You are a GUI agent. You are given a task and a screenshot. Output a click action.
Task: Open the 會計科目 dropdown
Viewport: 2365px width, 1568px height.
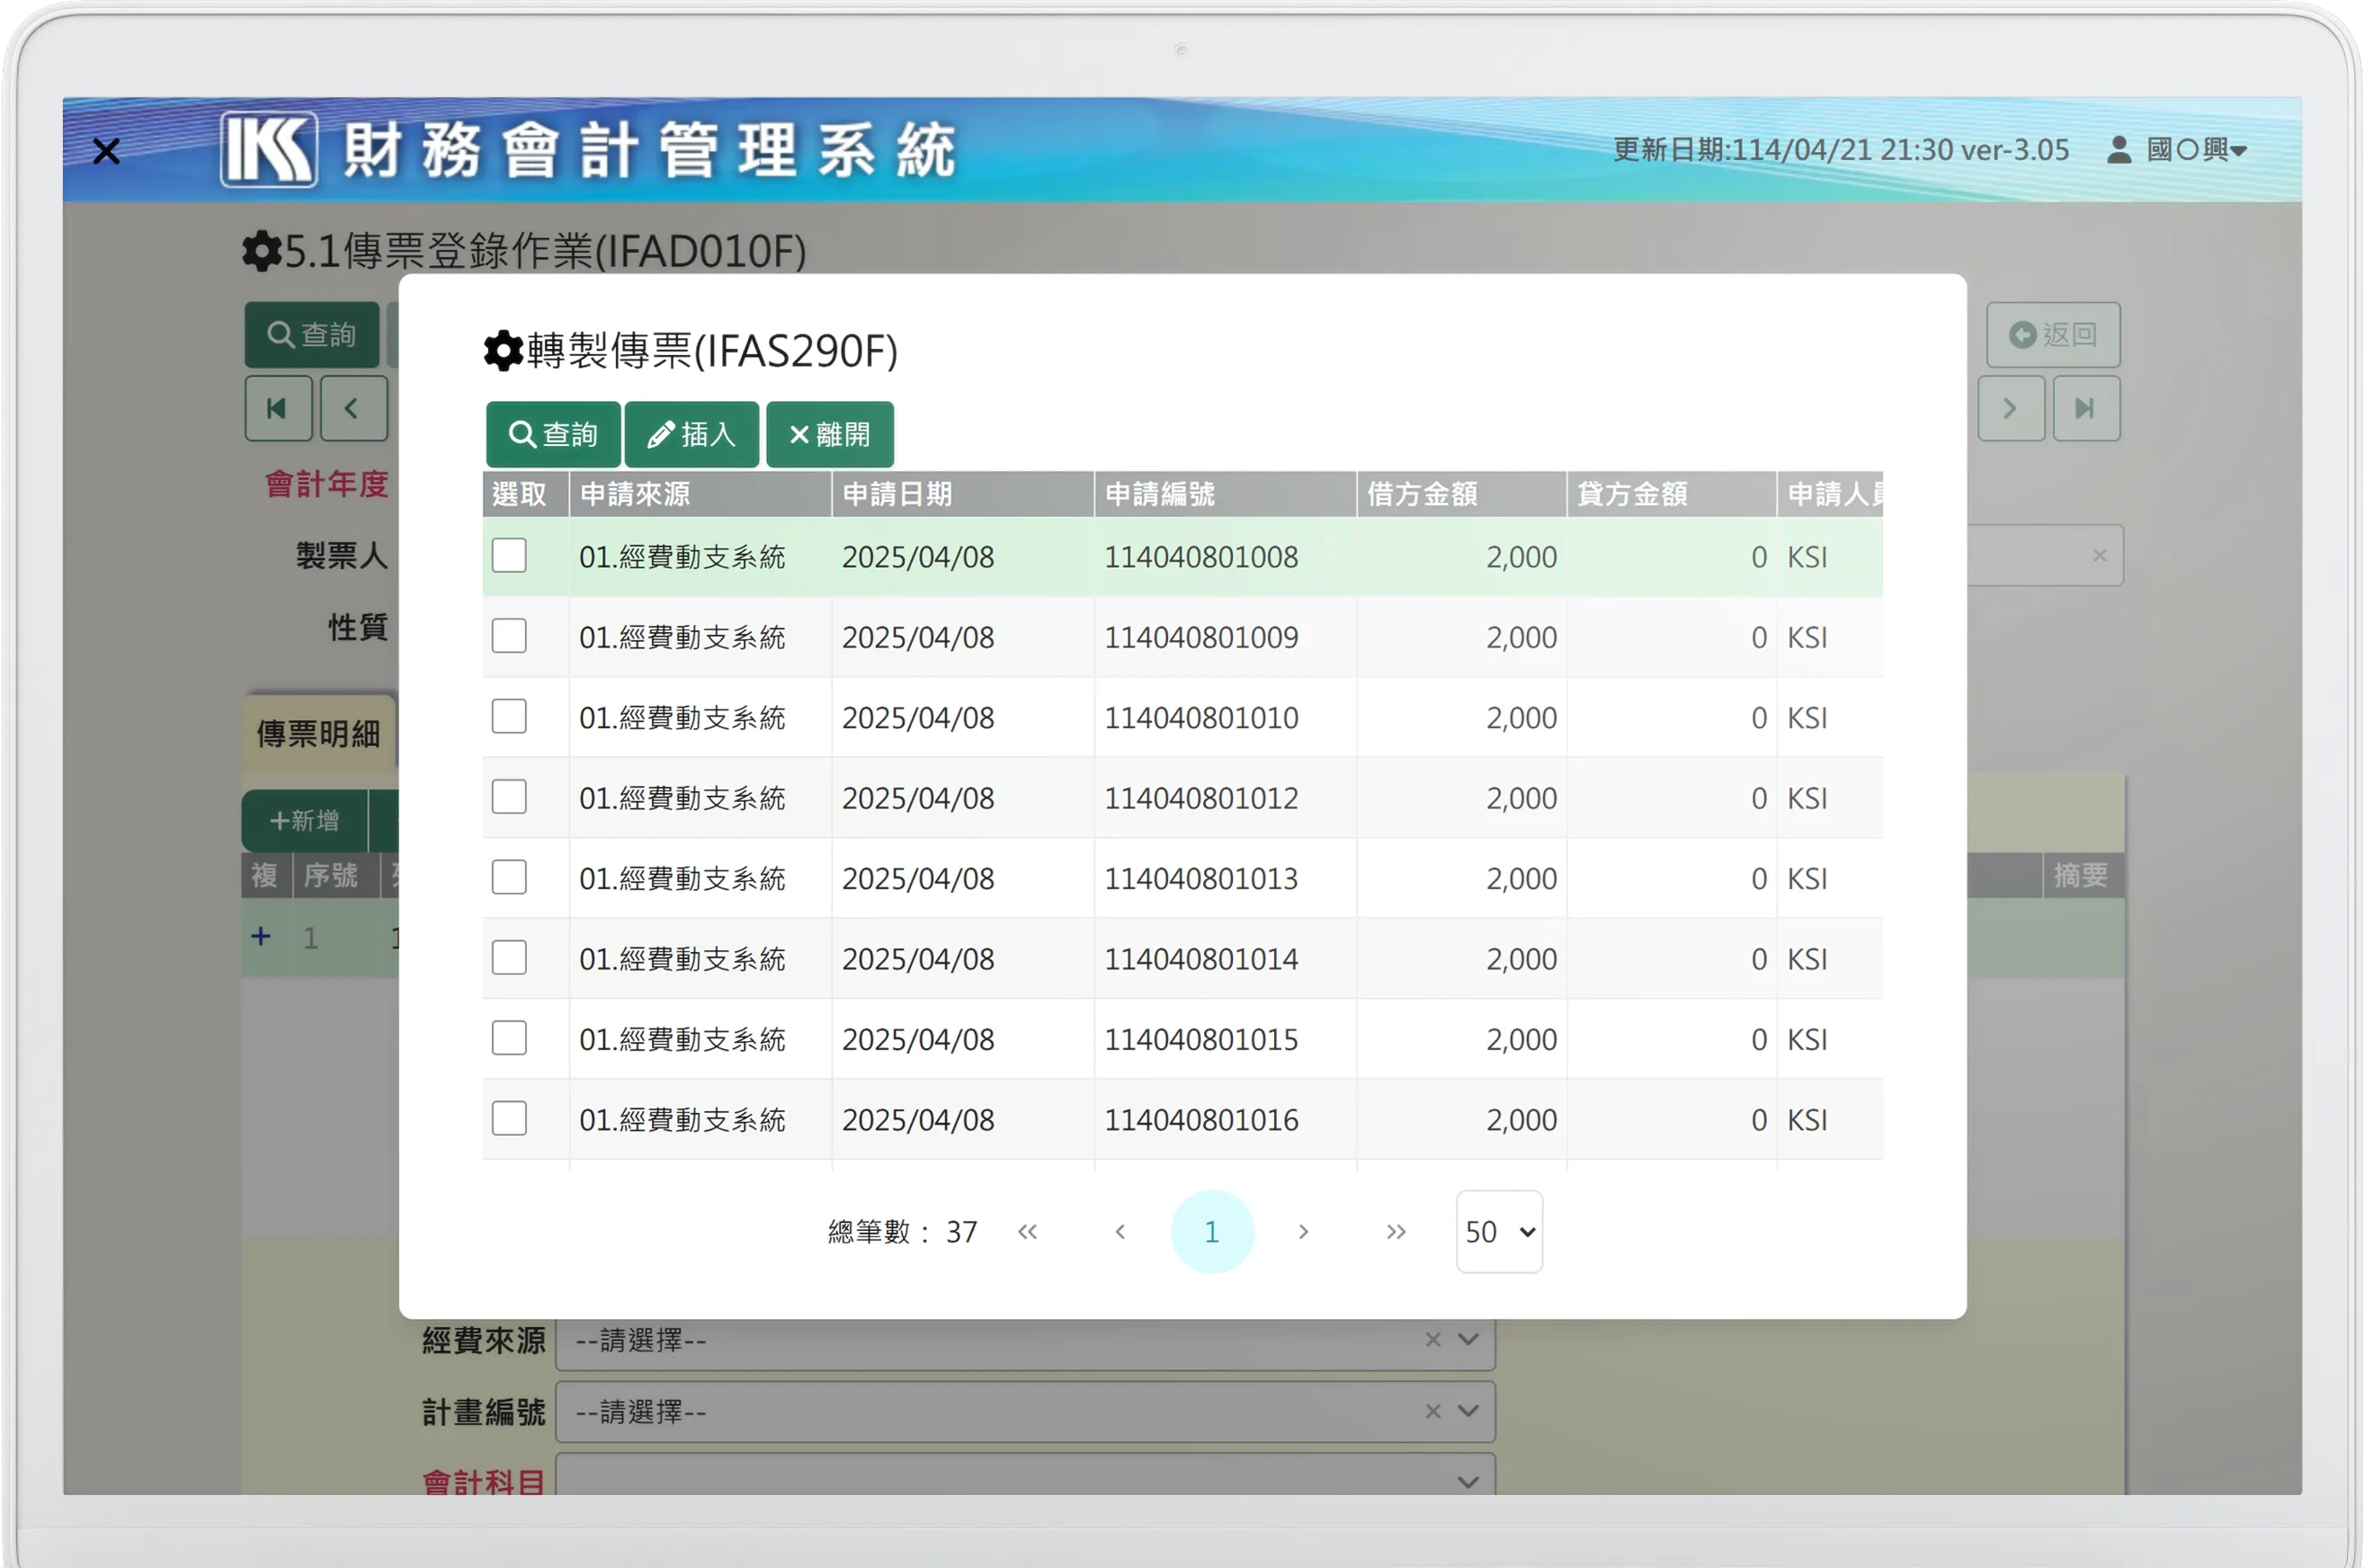[1468, 1482]
